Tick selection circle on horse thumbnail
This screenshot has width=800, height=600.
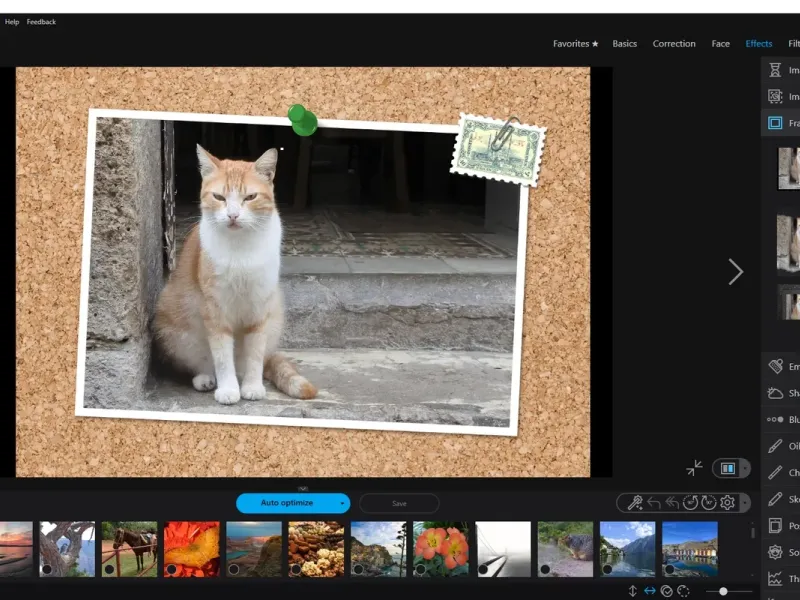[109, 569]
